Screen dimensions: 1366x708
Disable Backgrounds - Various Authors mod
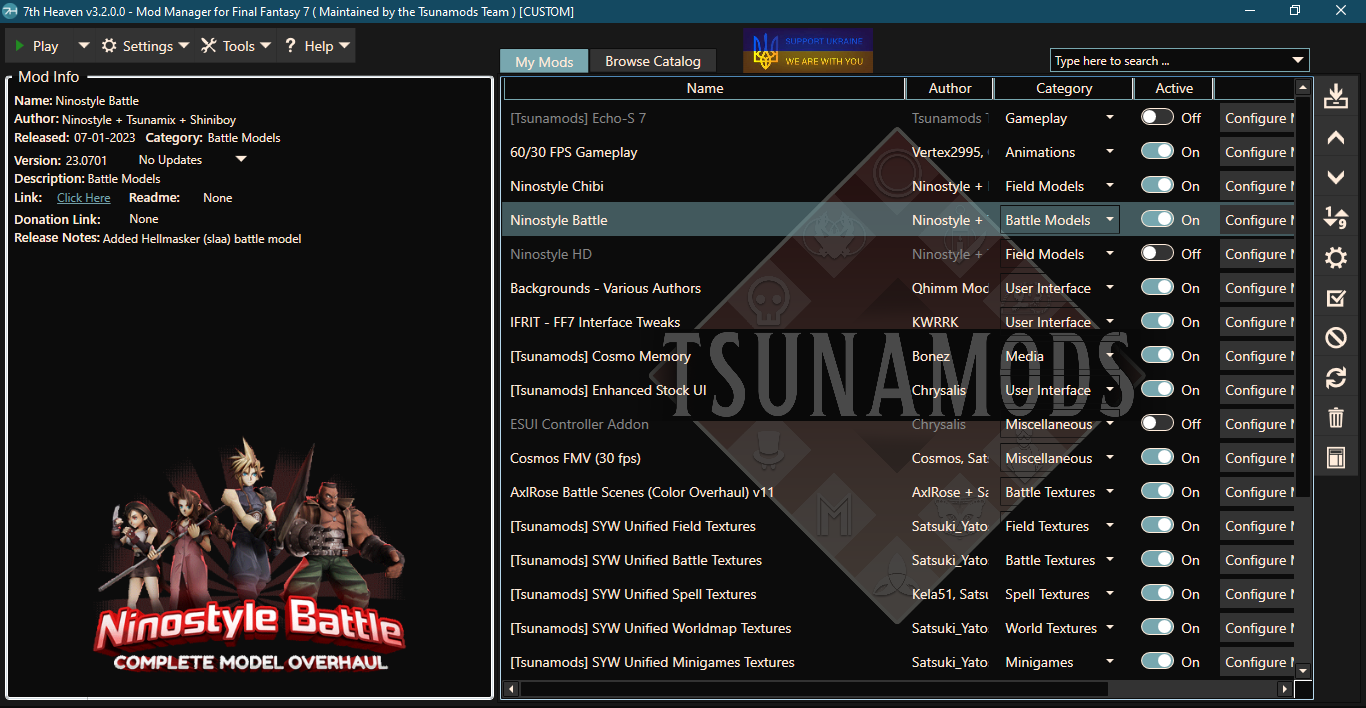coord(1157,287)
